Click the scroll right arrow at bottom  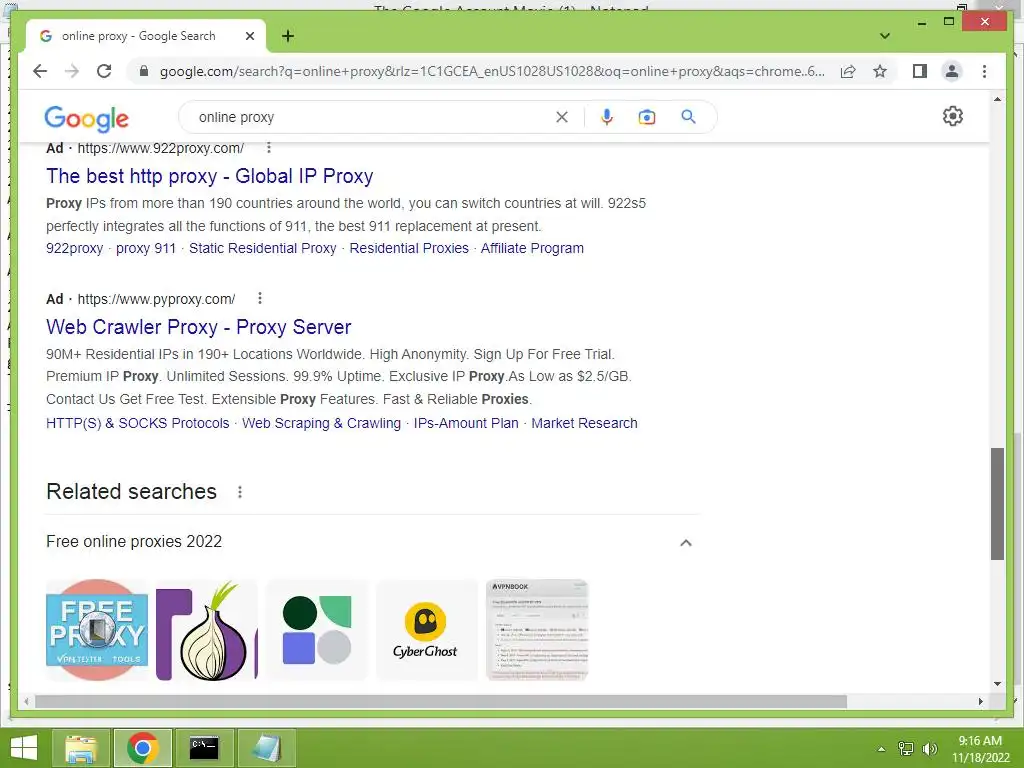(x=980, y=701)
